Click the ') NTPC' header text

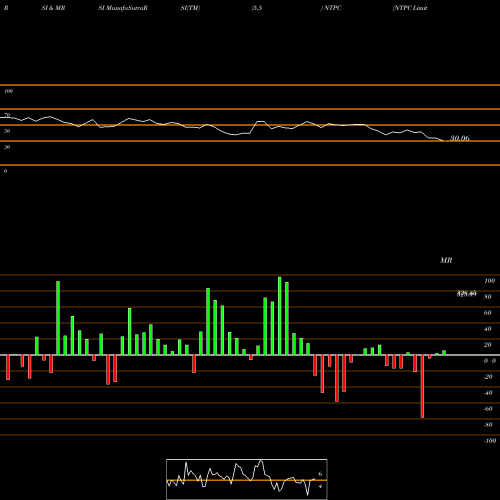click(x=331, y=8)
